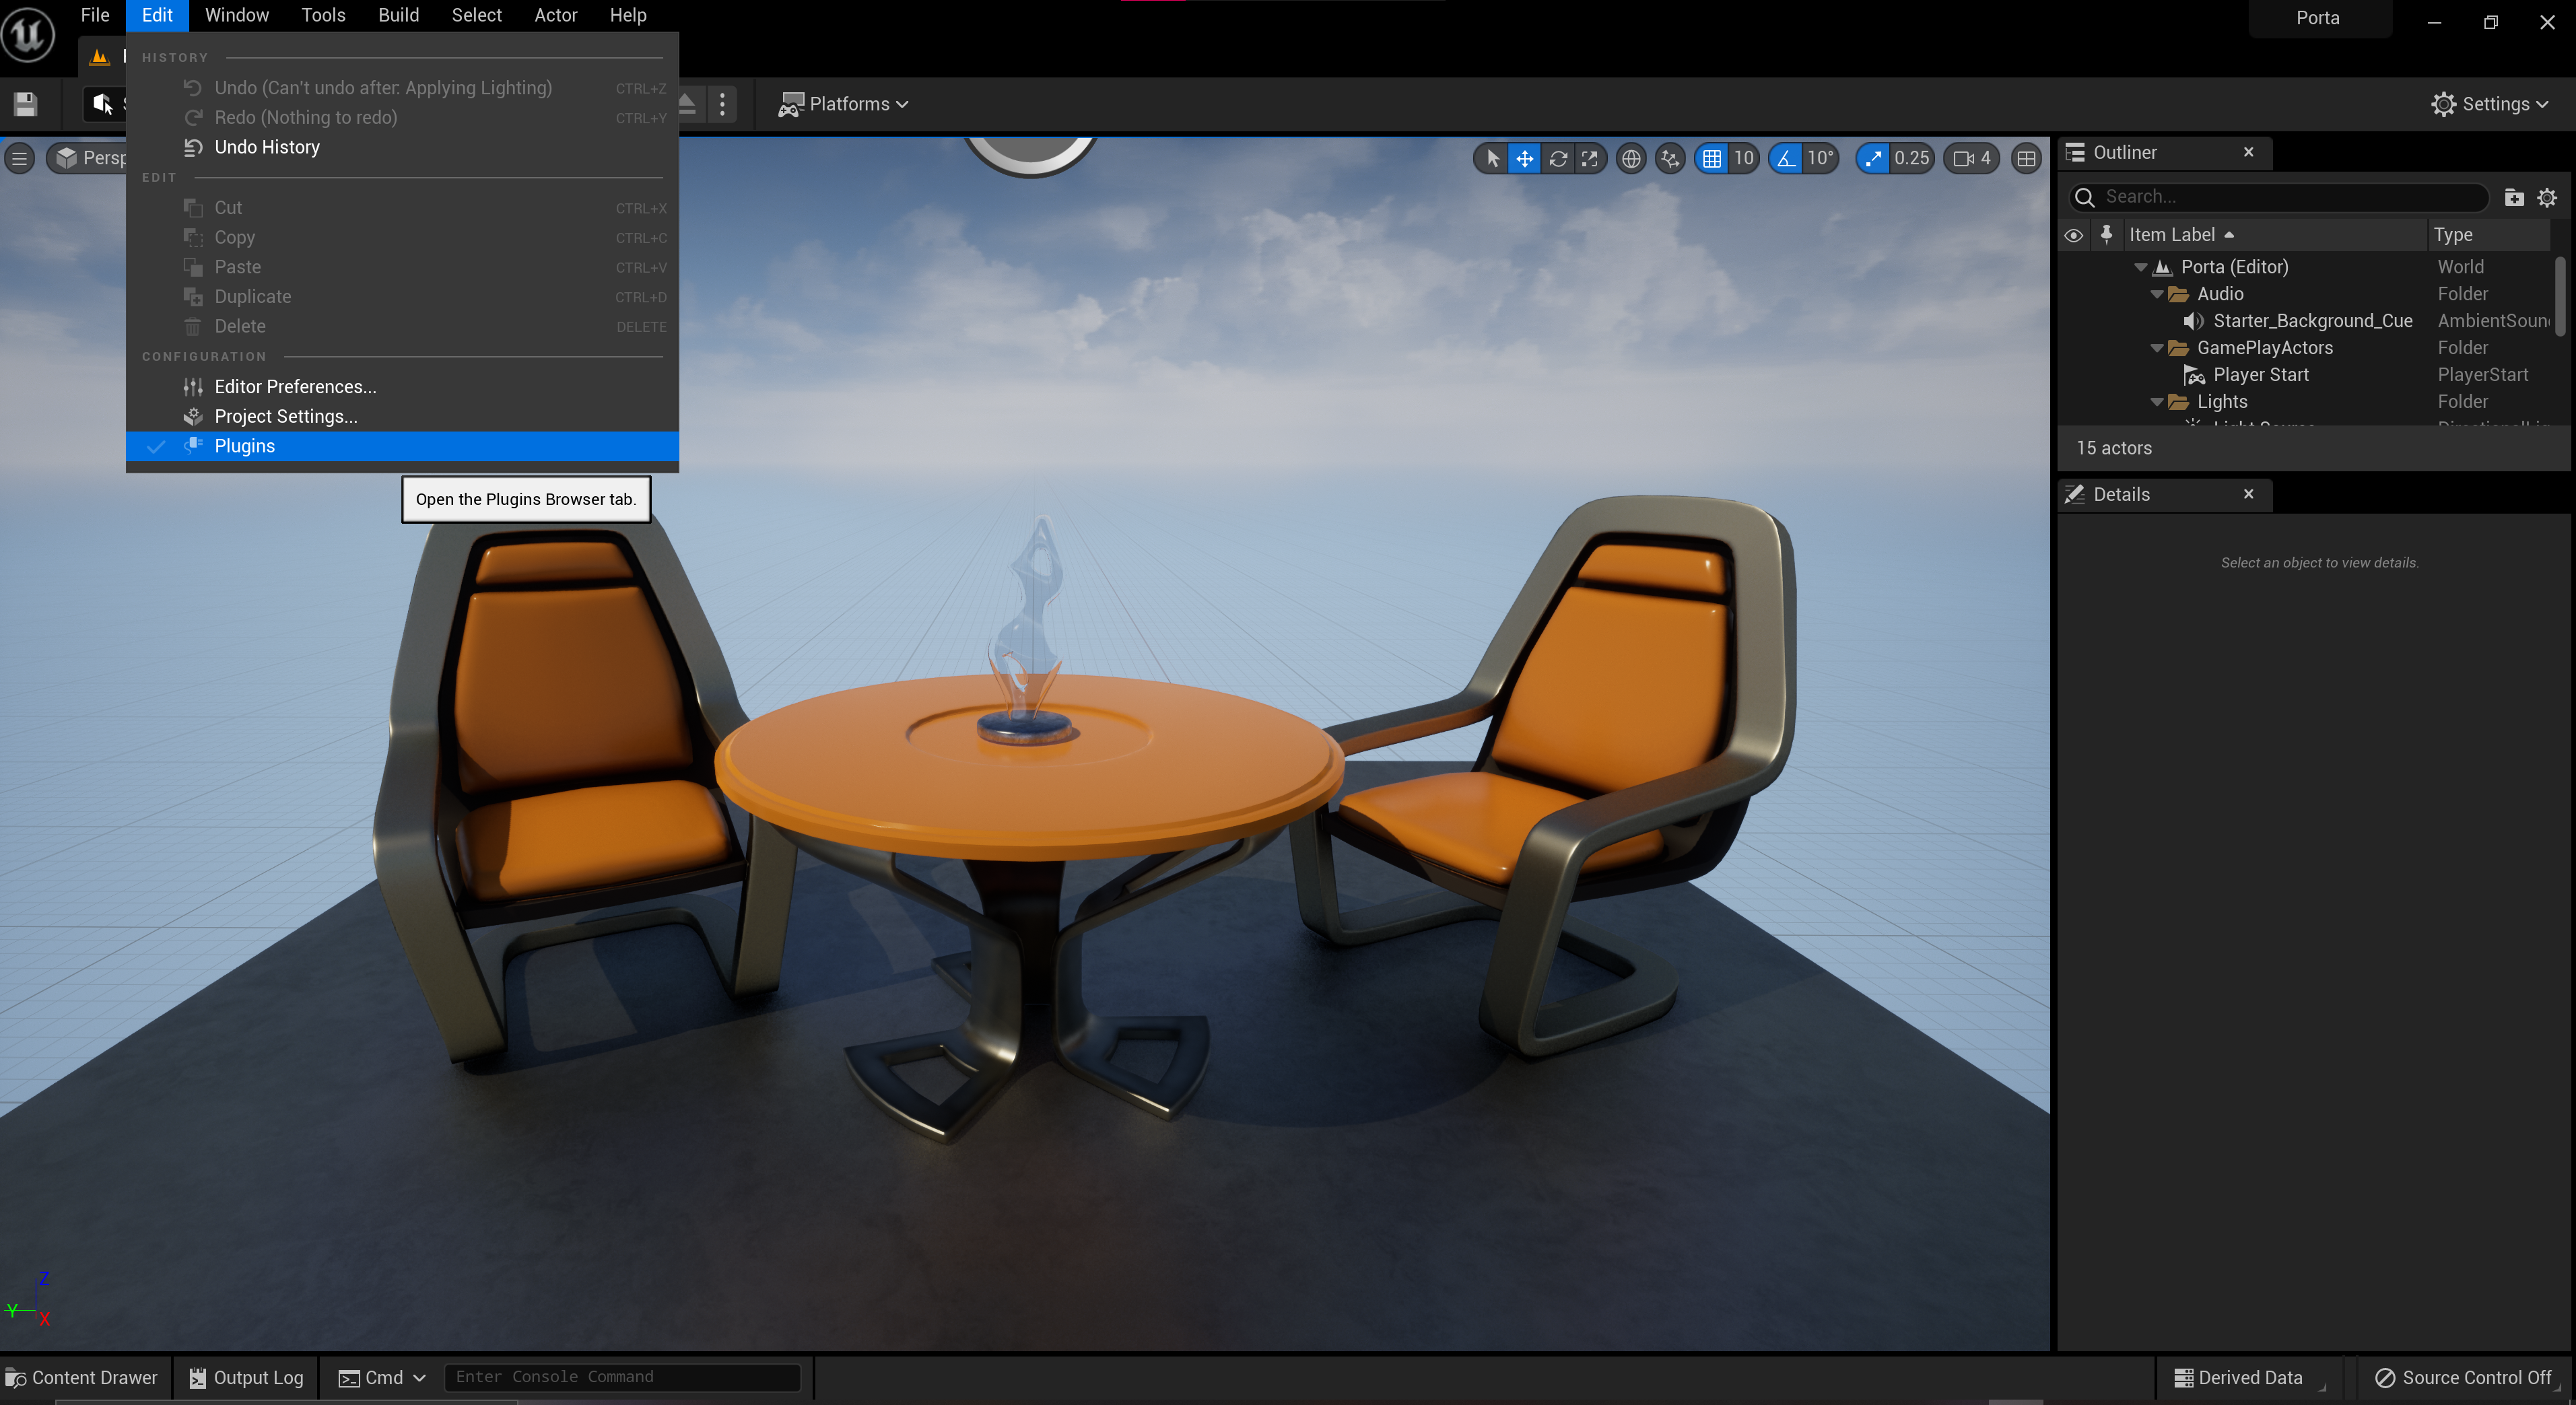2576x1405 pixels.
Task: Select Project Settings from Edit menu
Action: (x=285, y=416)
